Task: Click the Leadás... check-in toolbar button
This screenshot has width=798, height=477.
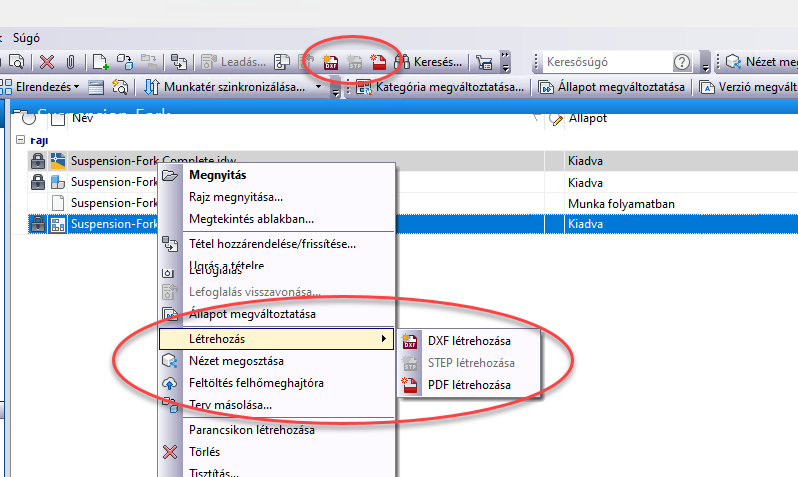Action: 234,62
